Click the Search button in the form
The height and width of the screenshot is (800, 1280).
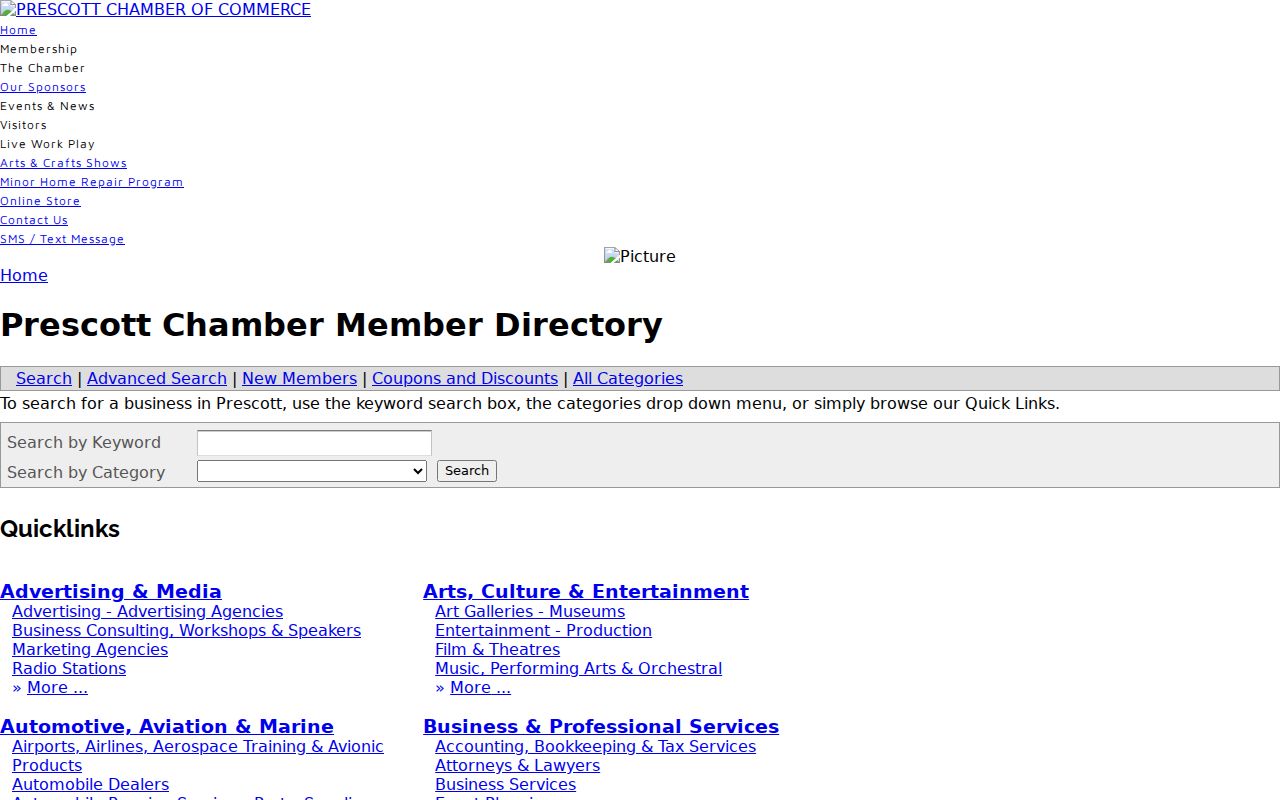pyautogui.click(x=467, y=471)
